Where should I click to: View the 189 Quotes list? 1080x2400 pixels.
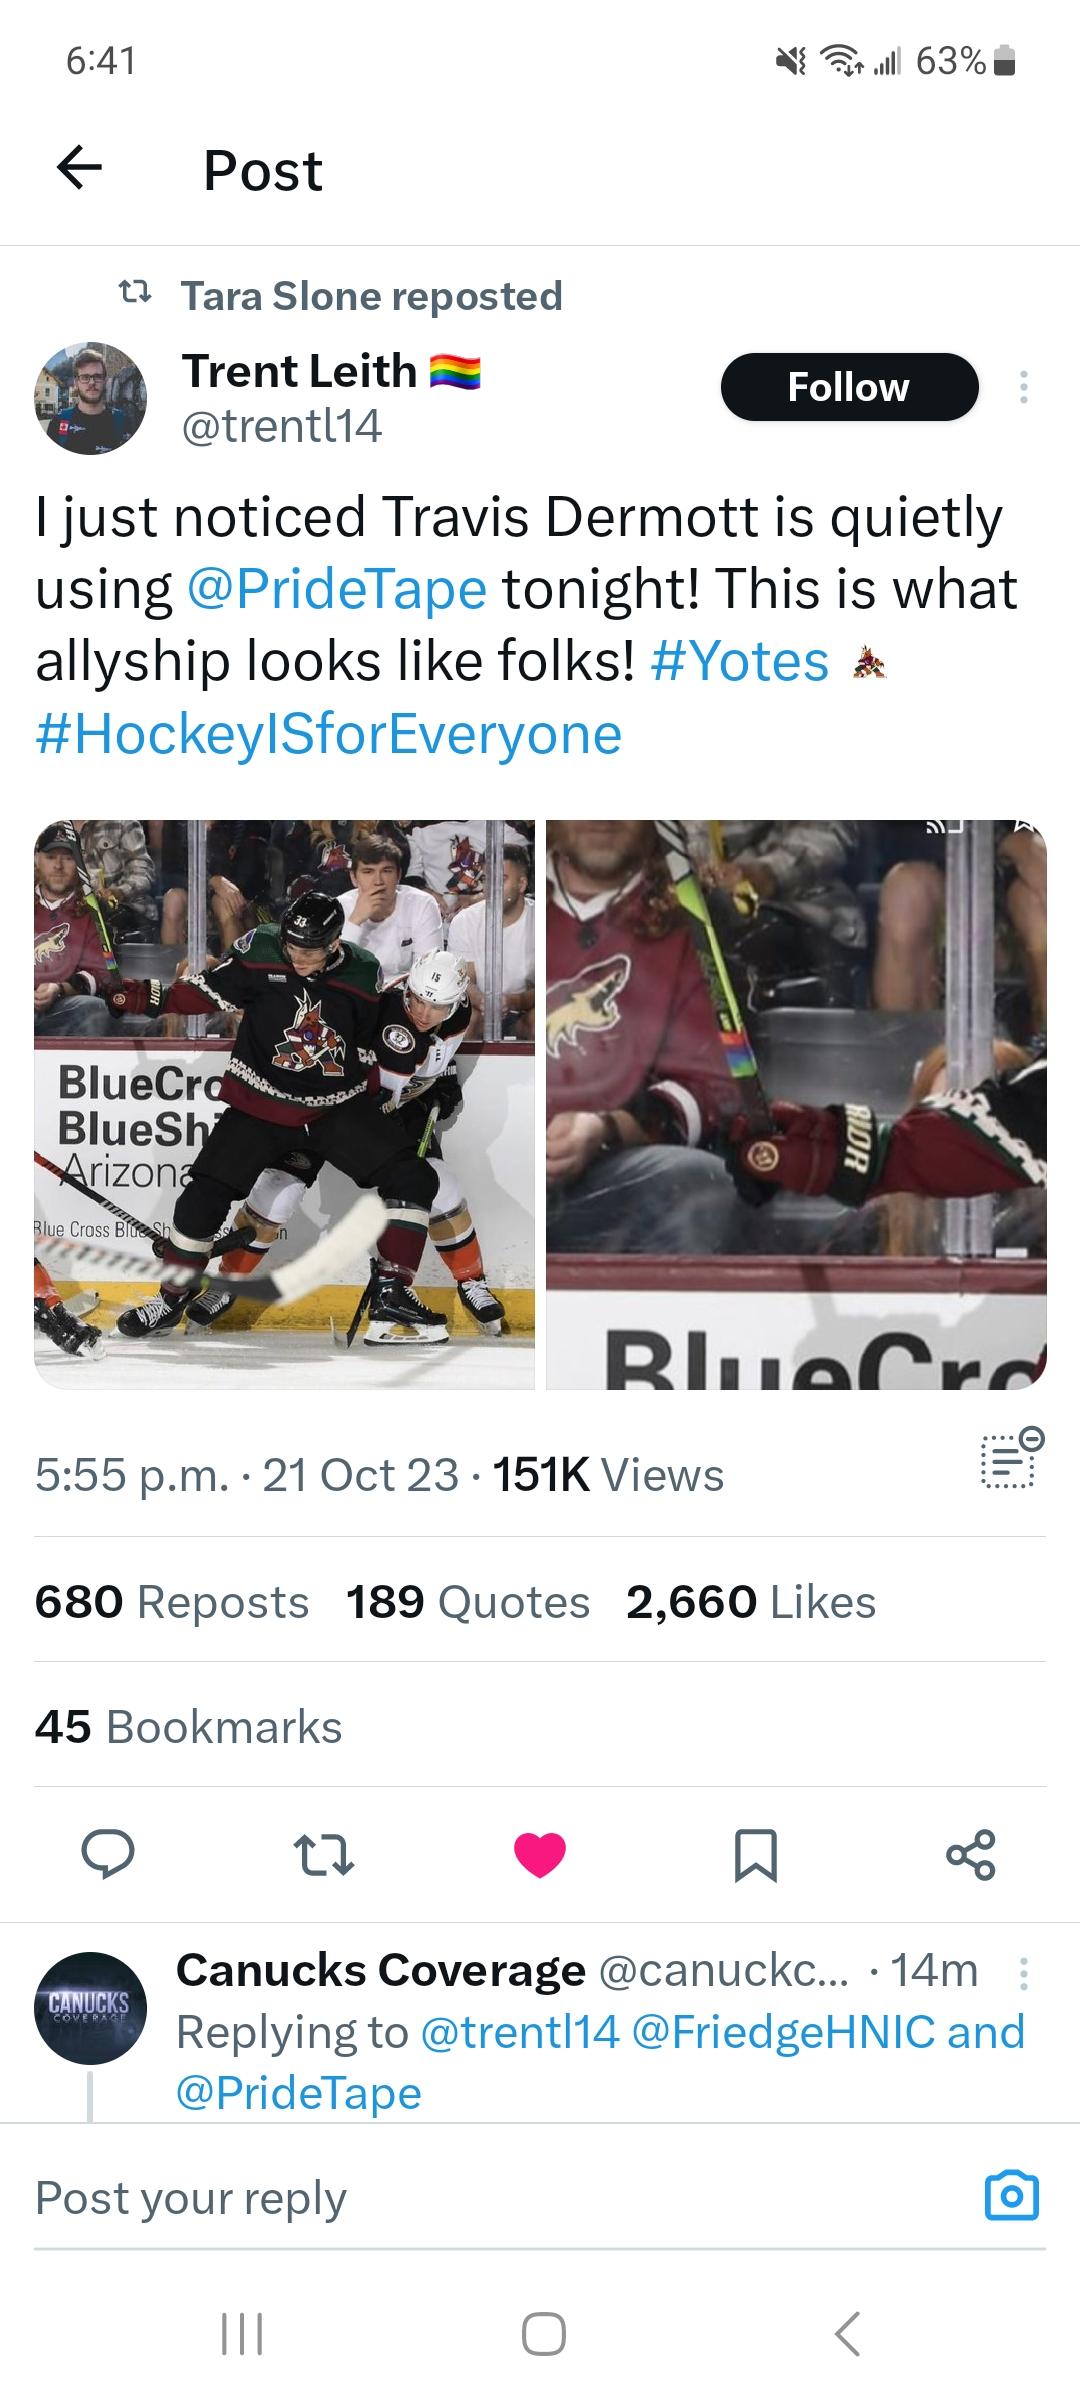click(468, 1602)
